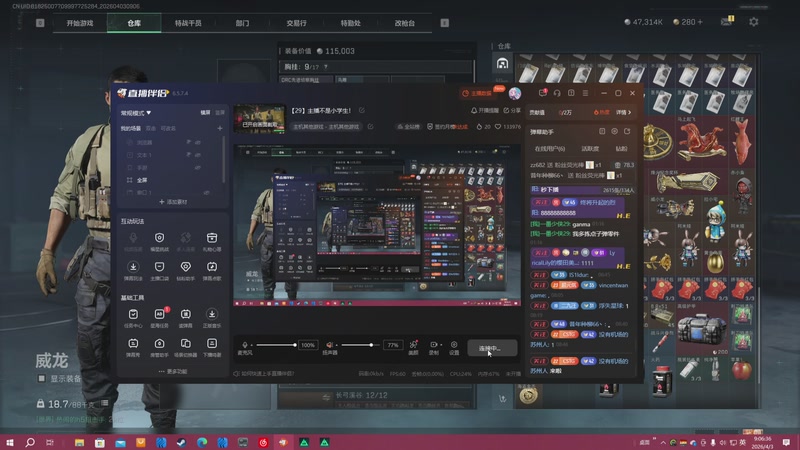Switch to the 部门 tab
This screenshot has width=800, height=450.
(242, 23)
